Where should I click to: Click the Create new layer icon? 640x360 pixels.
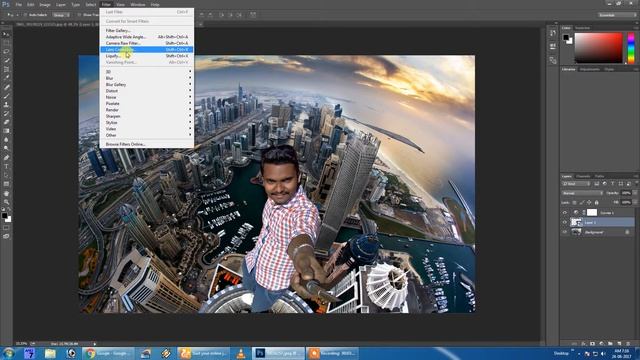click(619, 344)
